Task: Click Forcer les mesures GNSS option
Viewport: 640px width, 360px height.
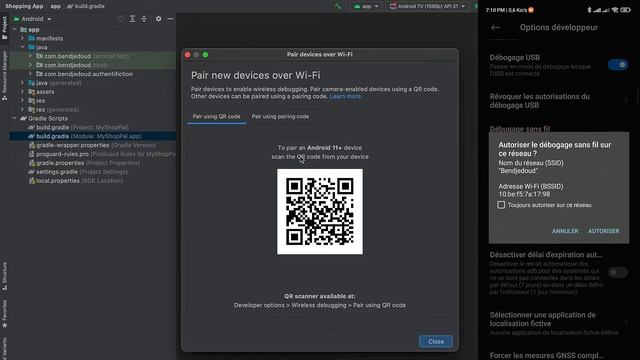Action: [x=547, y=355]
